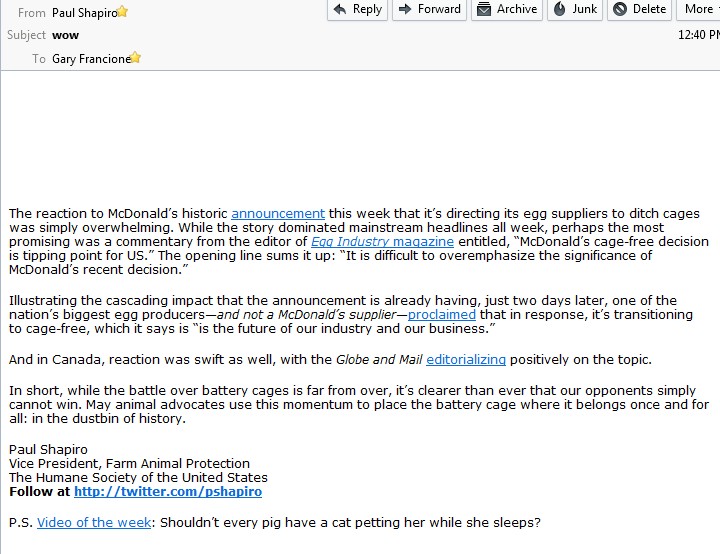
Task: Follow the 'proclaimed' hyperlink
Action: (441, 314)
